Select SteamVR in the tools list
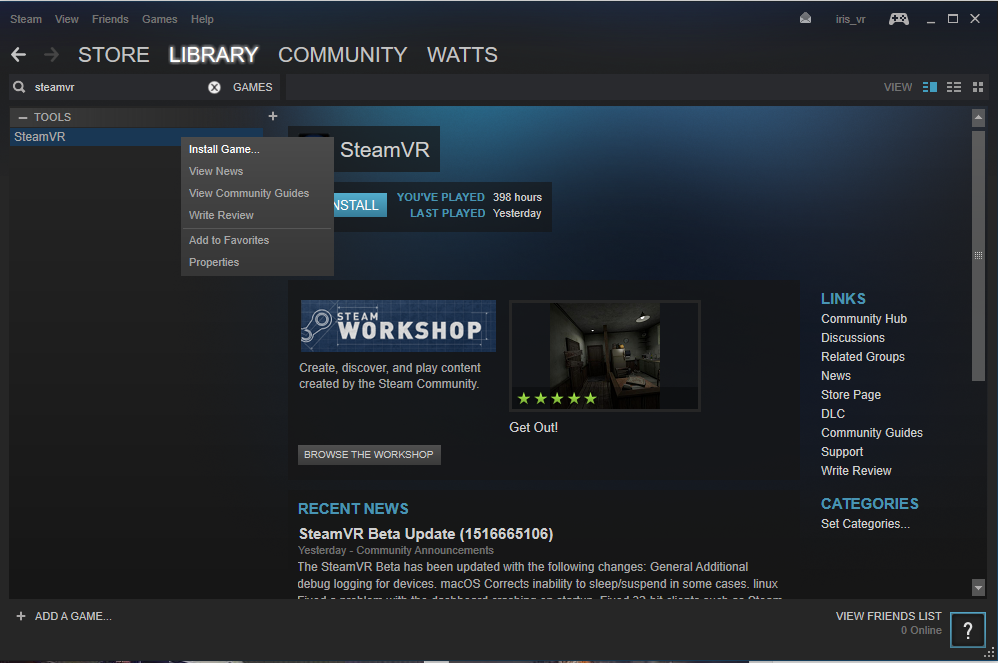The height and width of the screenshot is (663, 998). point(136,137)
